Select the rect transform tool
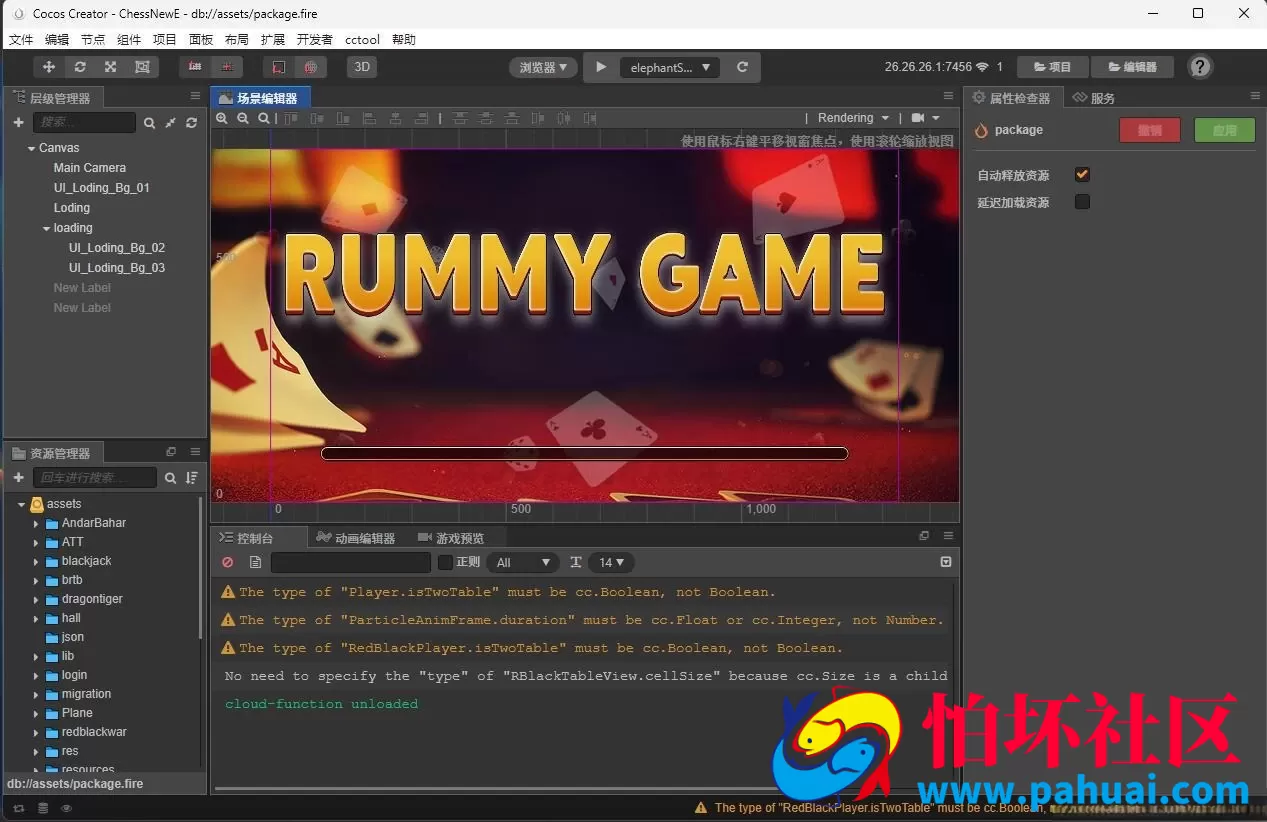1267x822 pixels. [x=142, y=67]
